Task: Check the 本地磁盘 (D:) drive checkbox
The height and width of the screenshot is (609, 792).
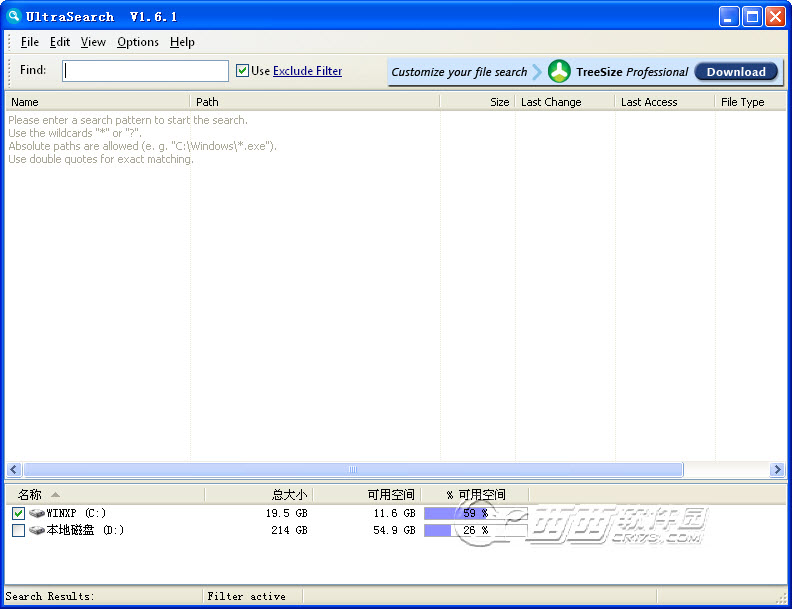Action: coord(18,530)
